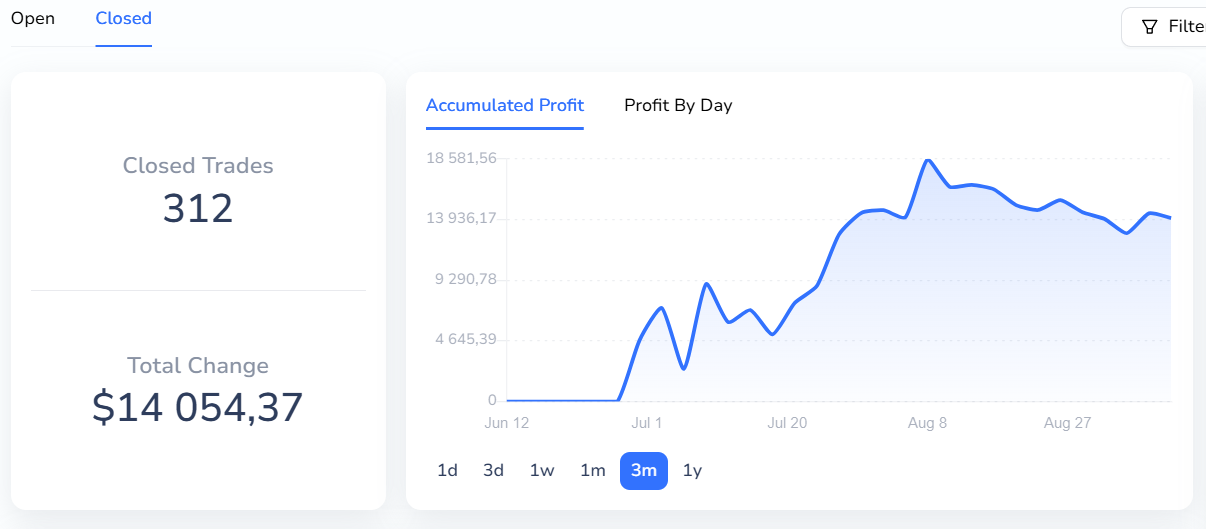Click the 18 581,56 y-axis label

click(x=461, y=159)
